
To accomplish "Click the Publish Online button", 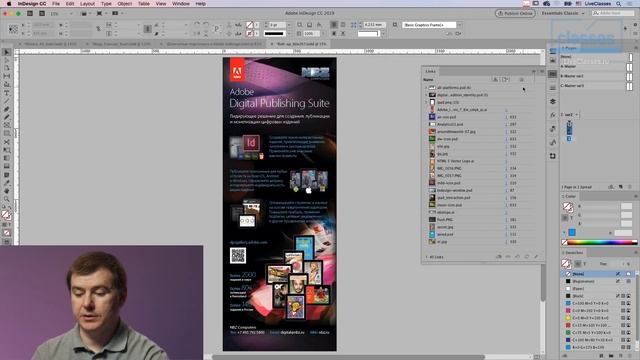I will 515,13.
